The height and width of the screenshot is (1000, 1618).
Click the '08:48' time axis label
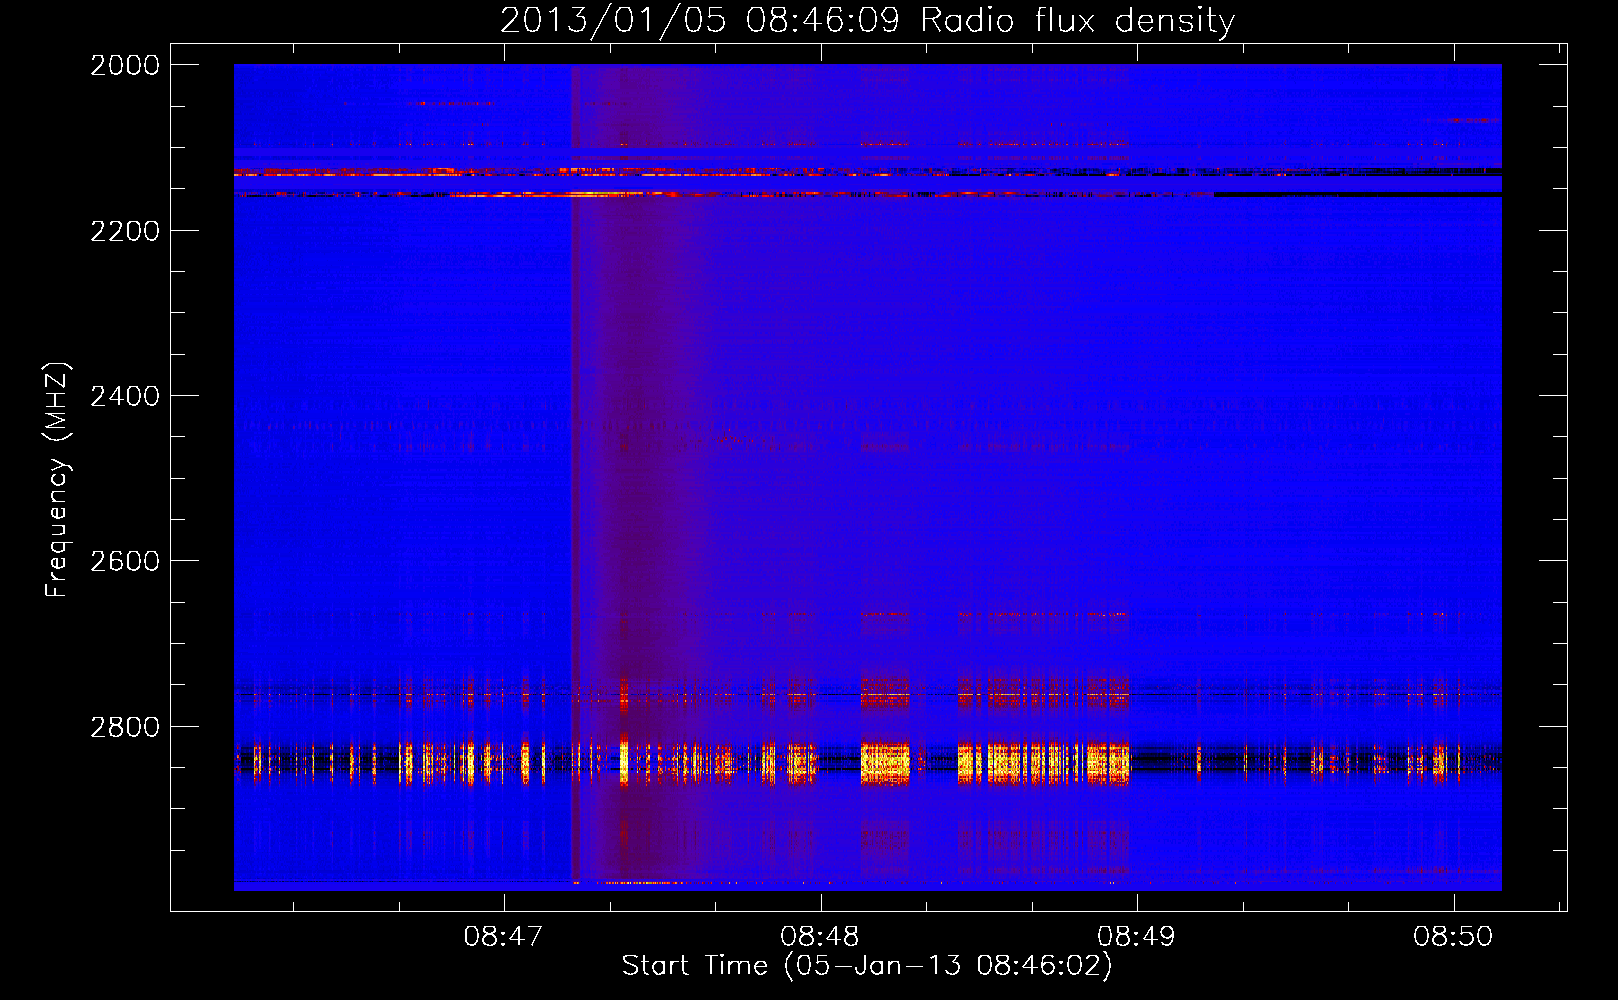coord(820,937)
